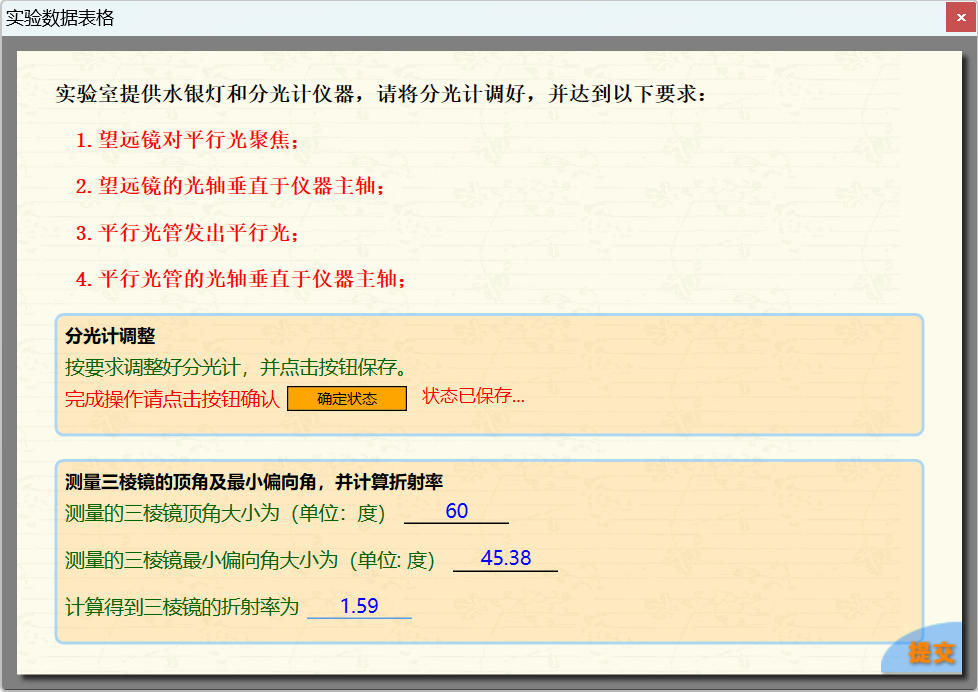Click requirement 3 平行光管发出平行光
The height and width of the screenshot is (692, 978).
point(187,233)
